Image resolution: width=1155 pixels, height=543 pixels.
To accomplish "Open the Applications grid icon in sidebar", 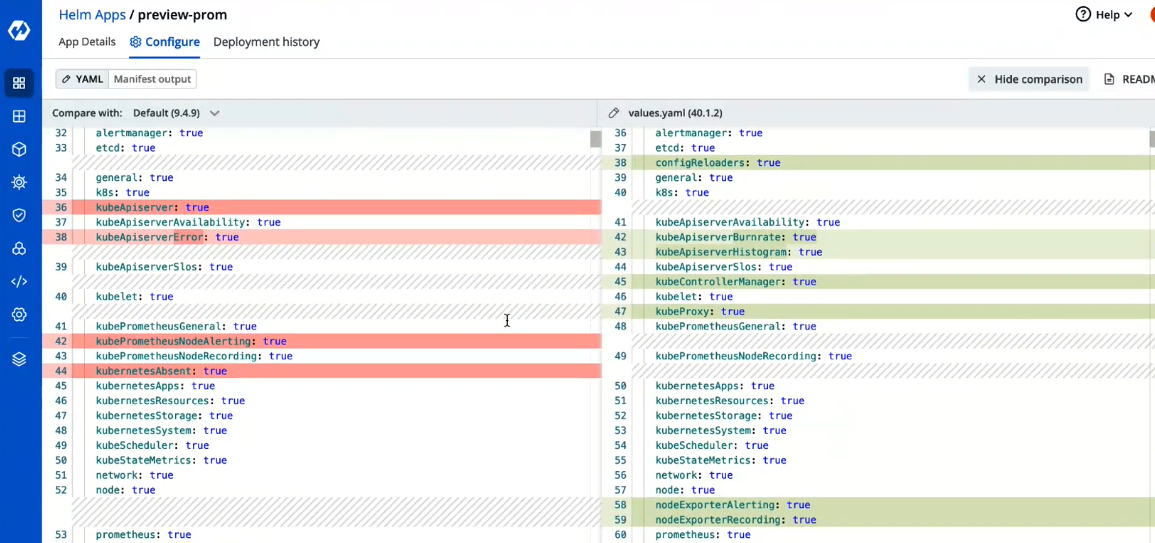I will point(19,83).
